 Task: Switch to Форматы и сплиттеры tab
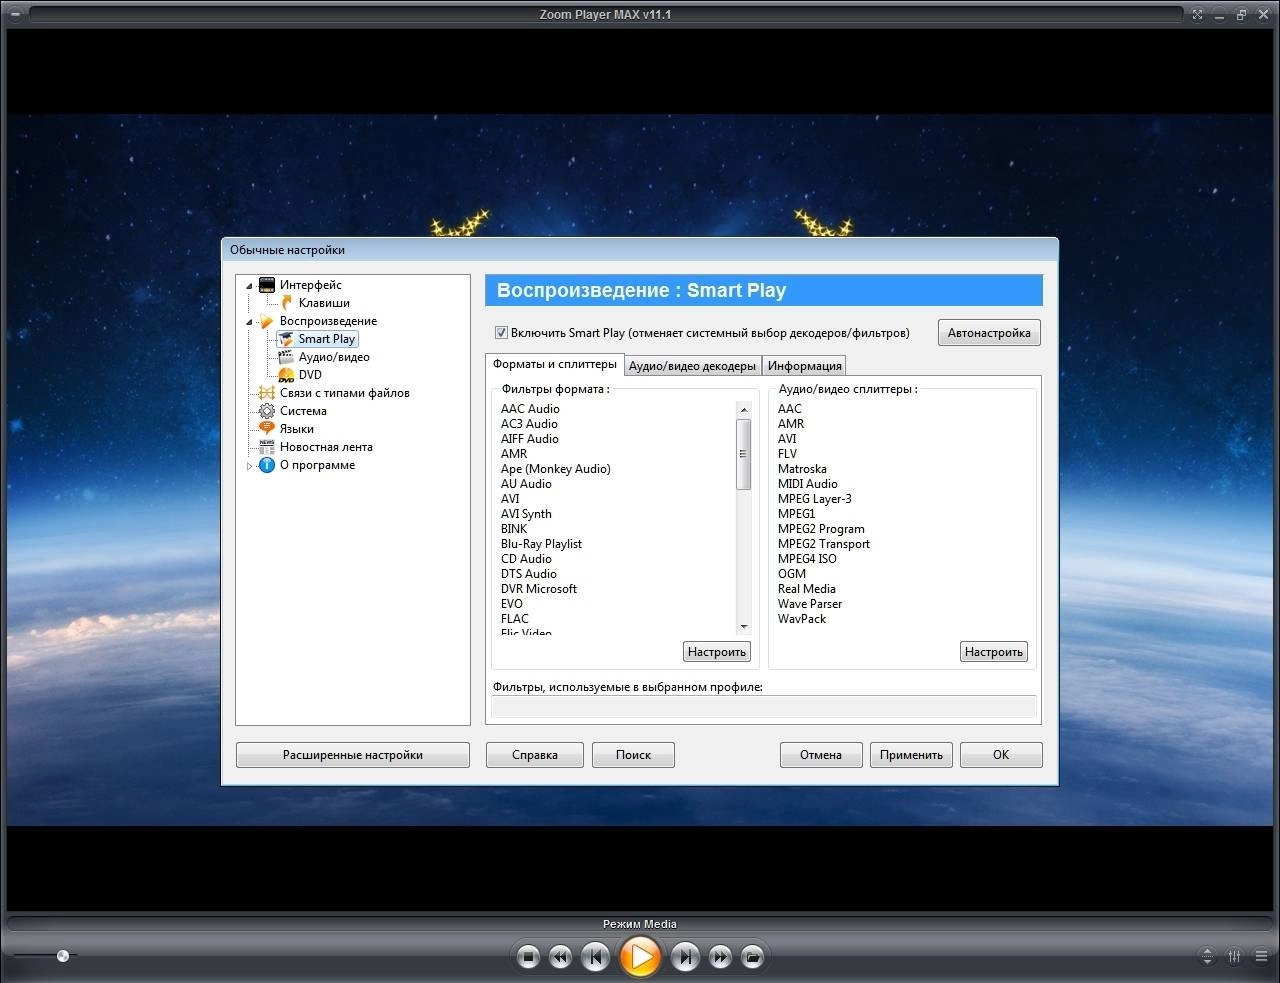(555, 364)
